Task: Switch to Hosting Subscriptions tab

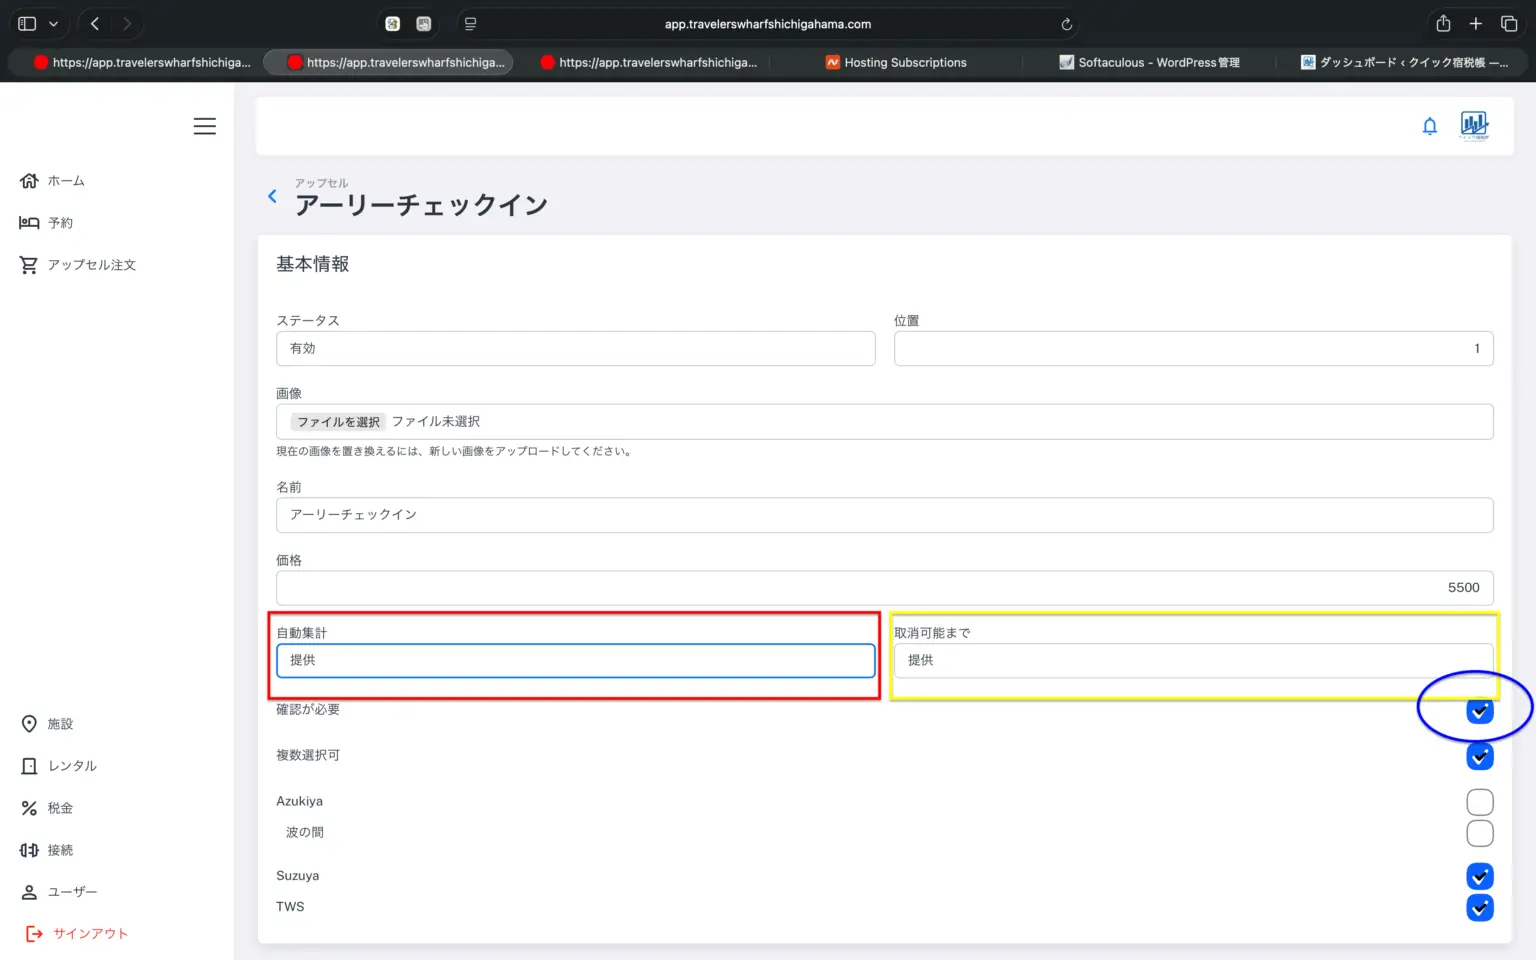Action: point(904,62)
